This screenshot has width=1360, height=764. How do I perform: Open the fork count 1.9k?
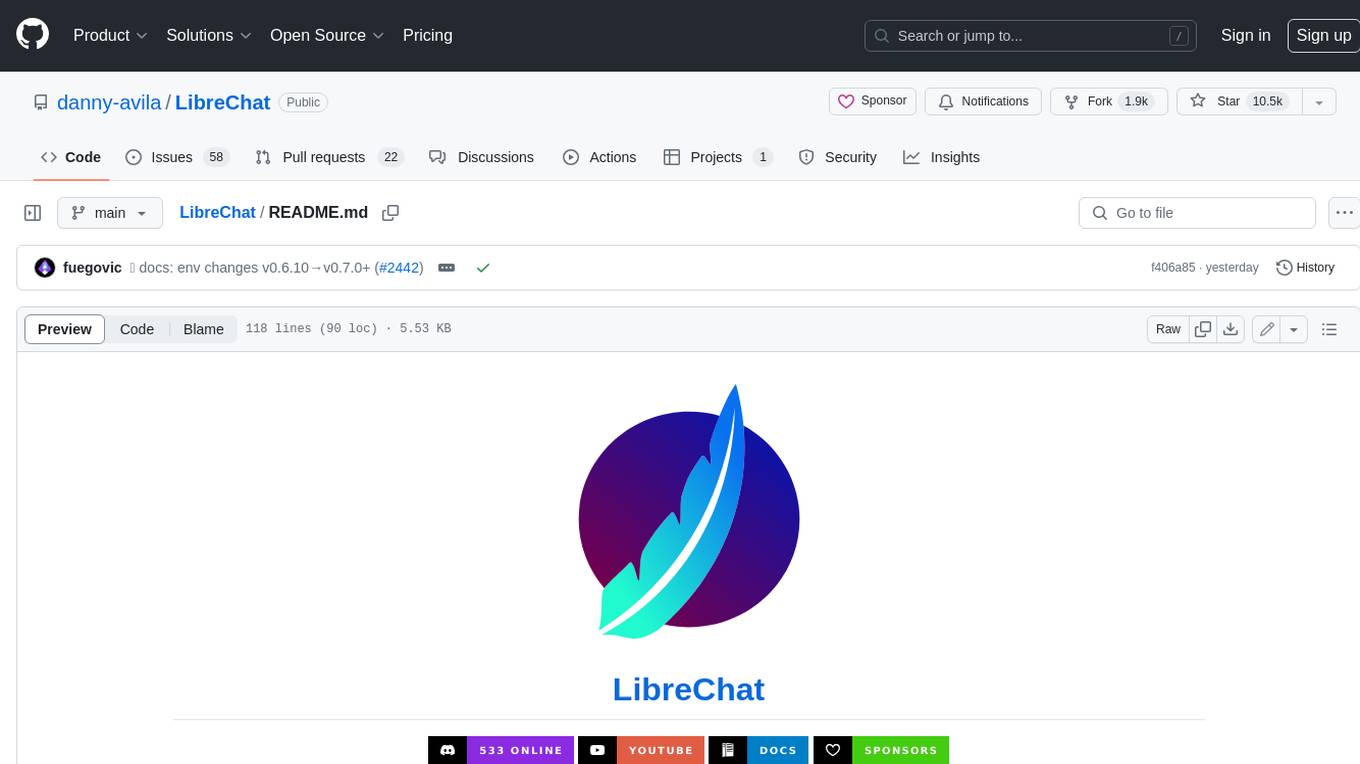pyautogui.click(x=1136, y=101)
